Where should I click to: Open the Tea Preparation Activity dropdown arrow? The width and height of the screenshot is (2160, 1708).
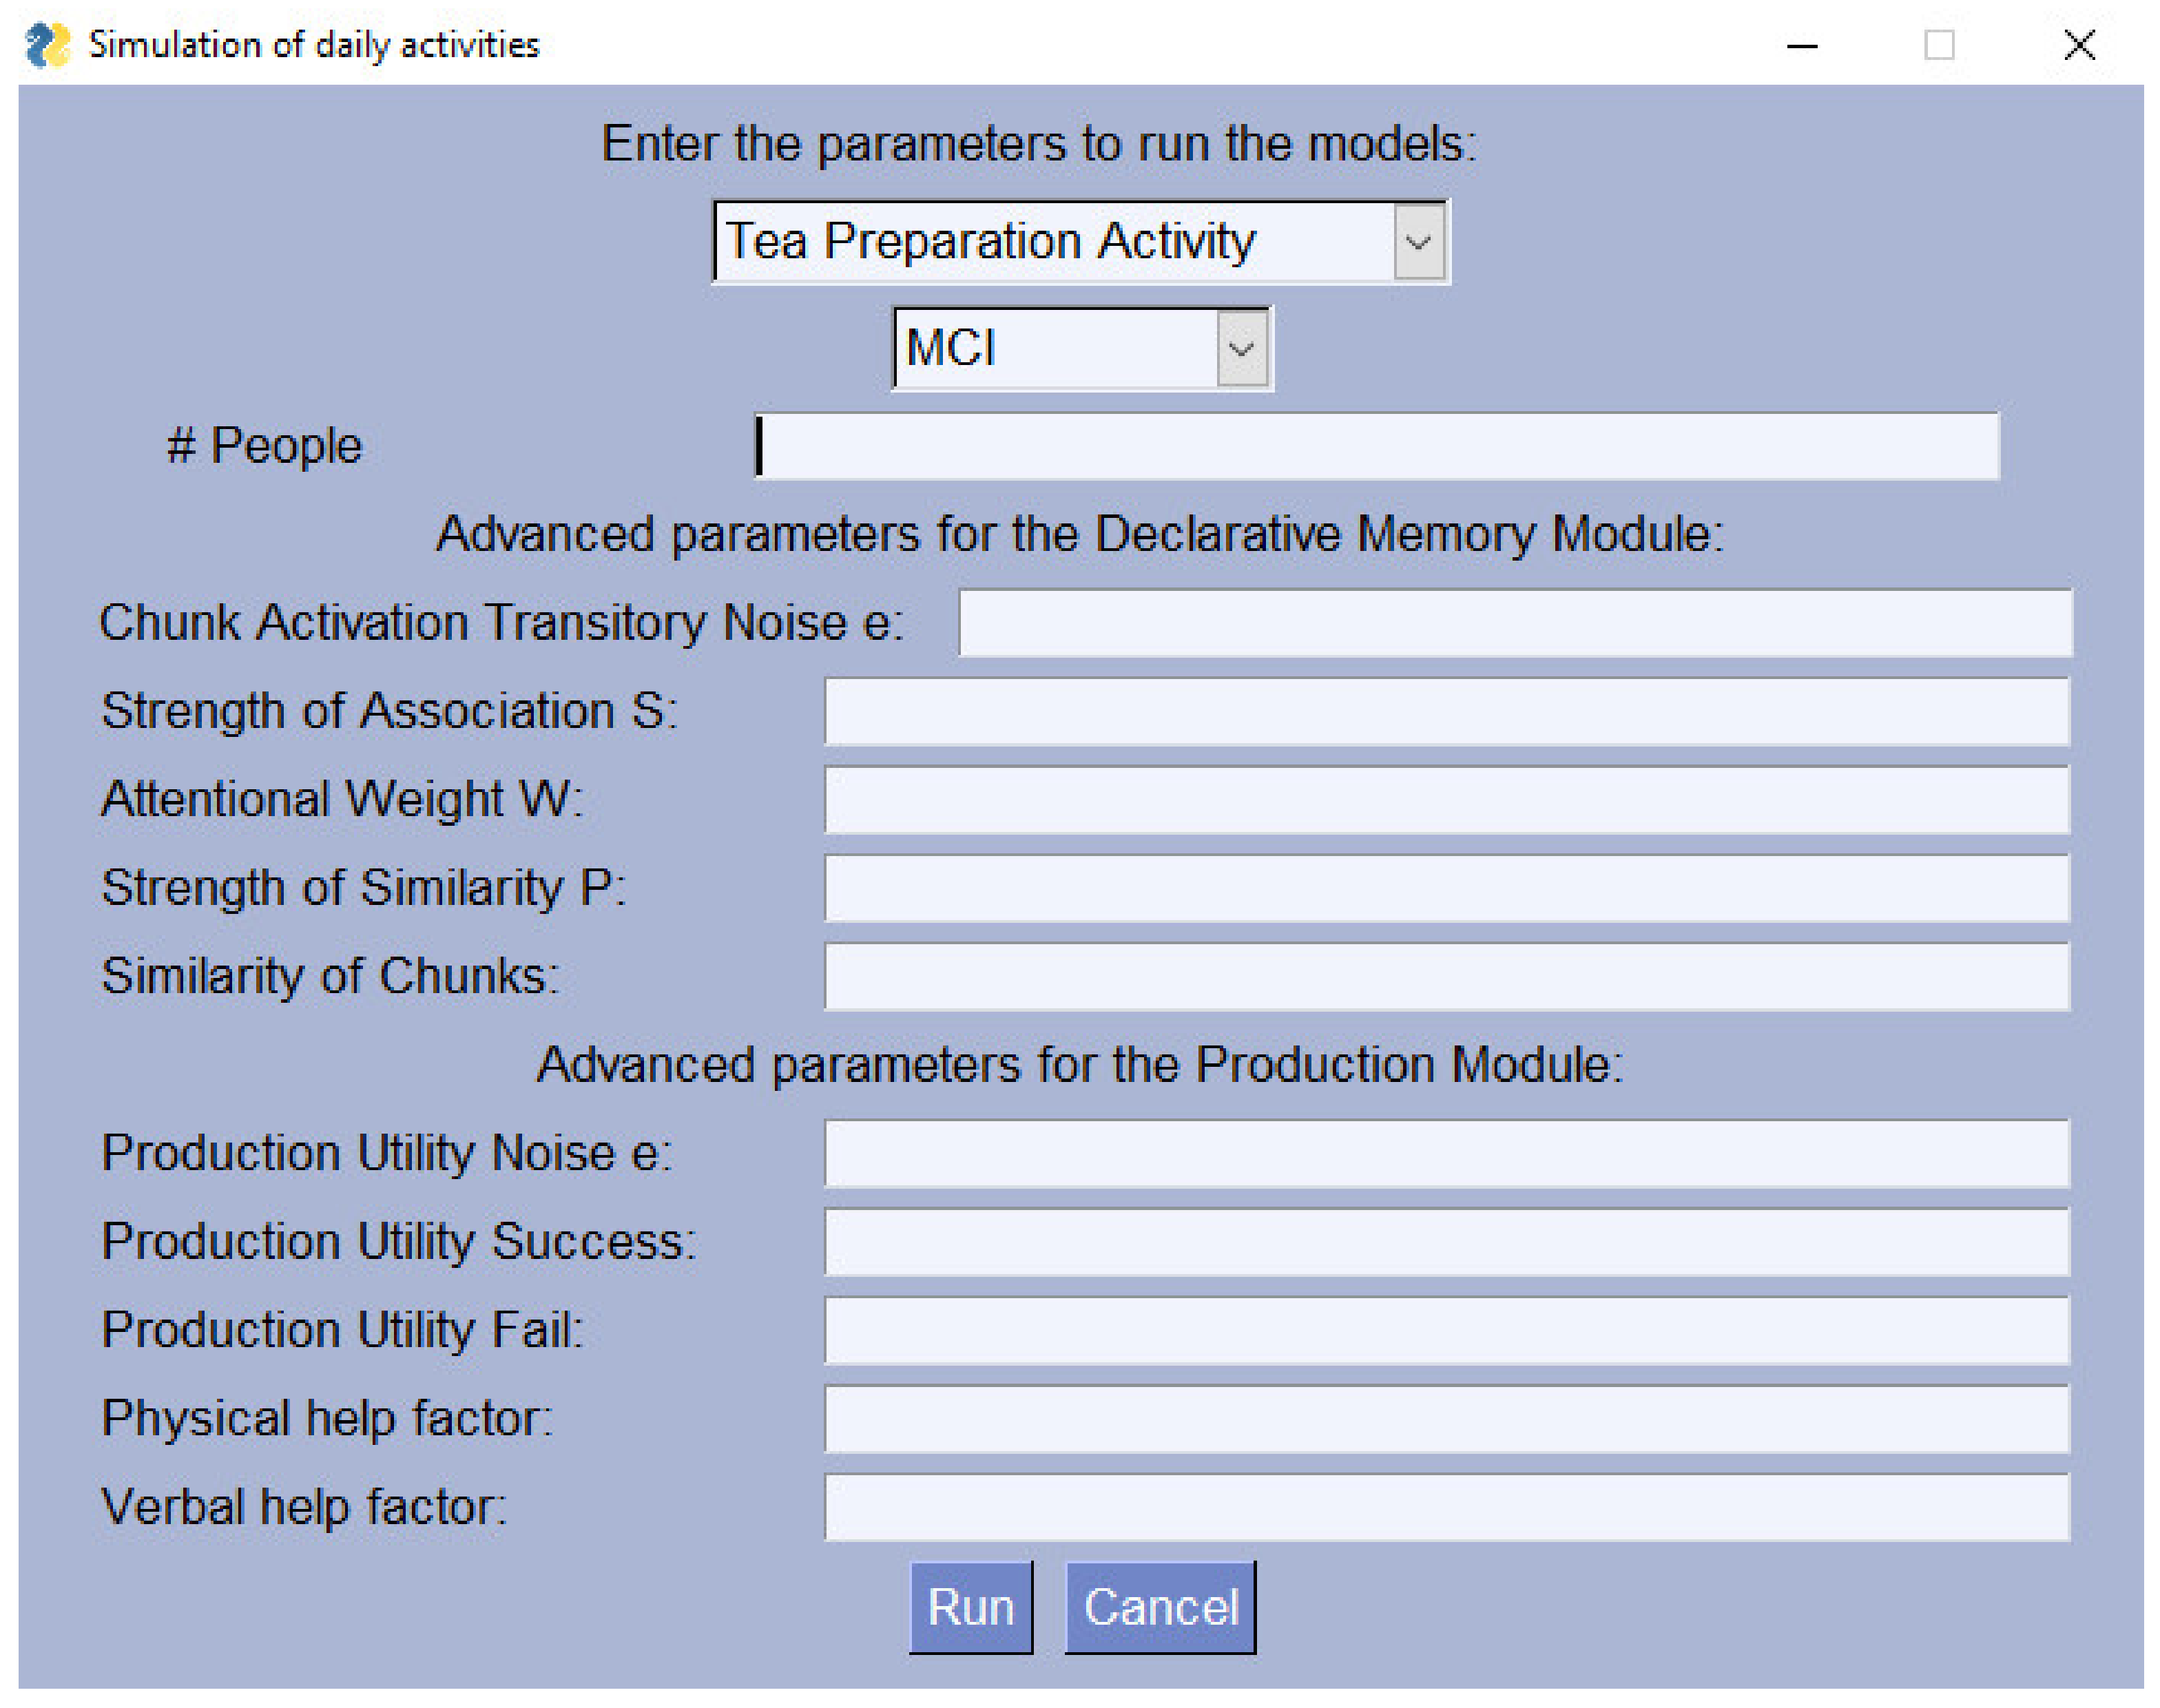pos(1418,242)
